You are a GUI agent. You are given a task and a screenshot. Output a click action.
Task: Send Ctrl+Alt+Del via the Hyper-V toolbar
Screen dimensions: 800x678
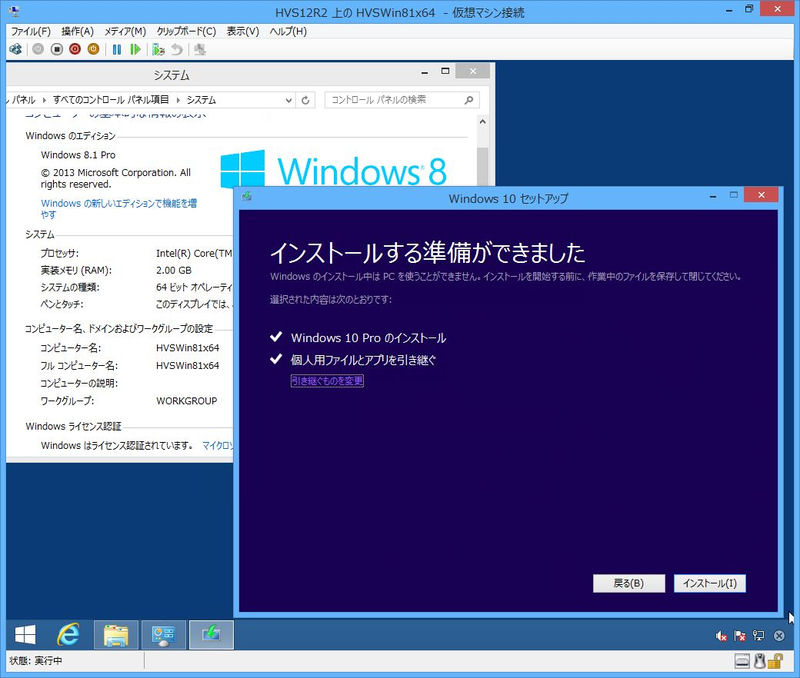pos(16,49)
